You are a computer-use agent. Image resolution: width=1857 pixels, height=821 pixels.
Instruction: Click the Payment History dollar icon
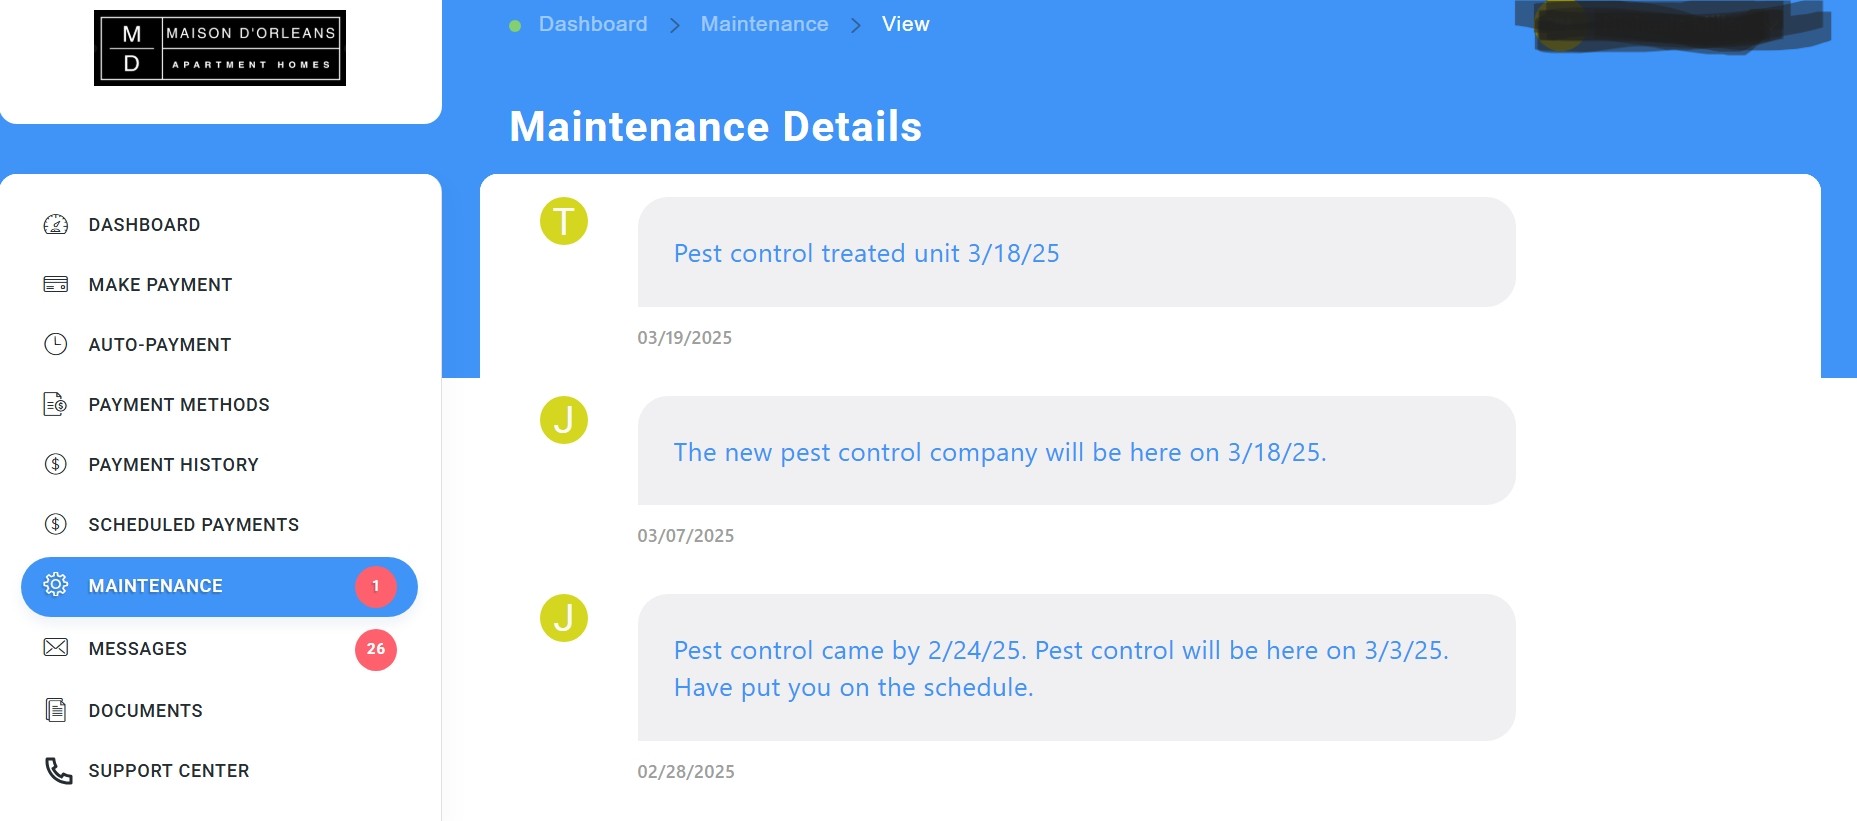(x=56, y=465)
